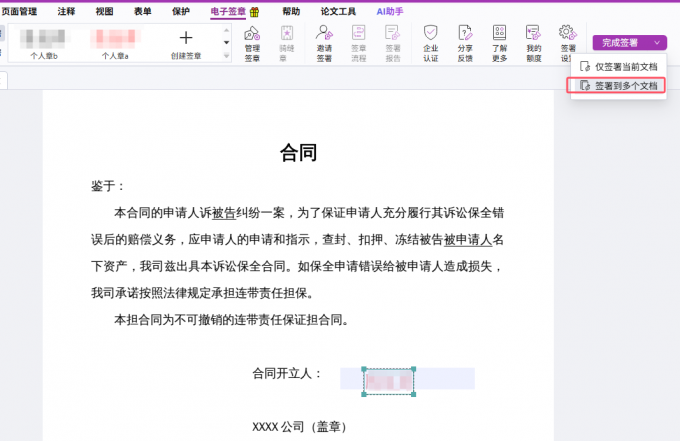Click the XXXX 公司（盖章）text
The width and height of the screenshot is (680, 441).
click(x=300, y=427)
